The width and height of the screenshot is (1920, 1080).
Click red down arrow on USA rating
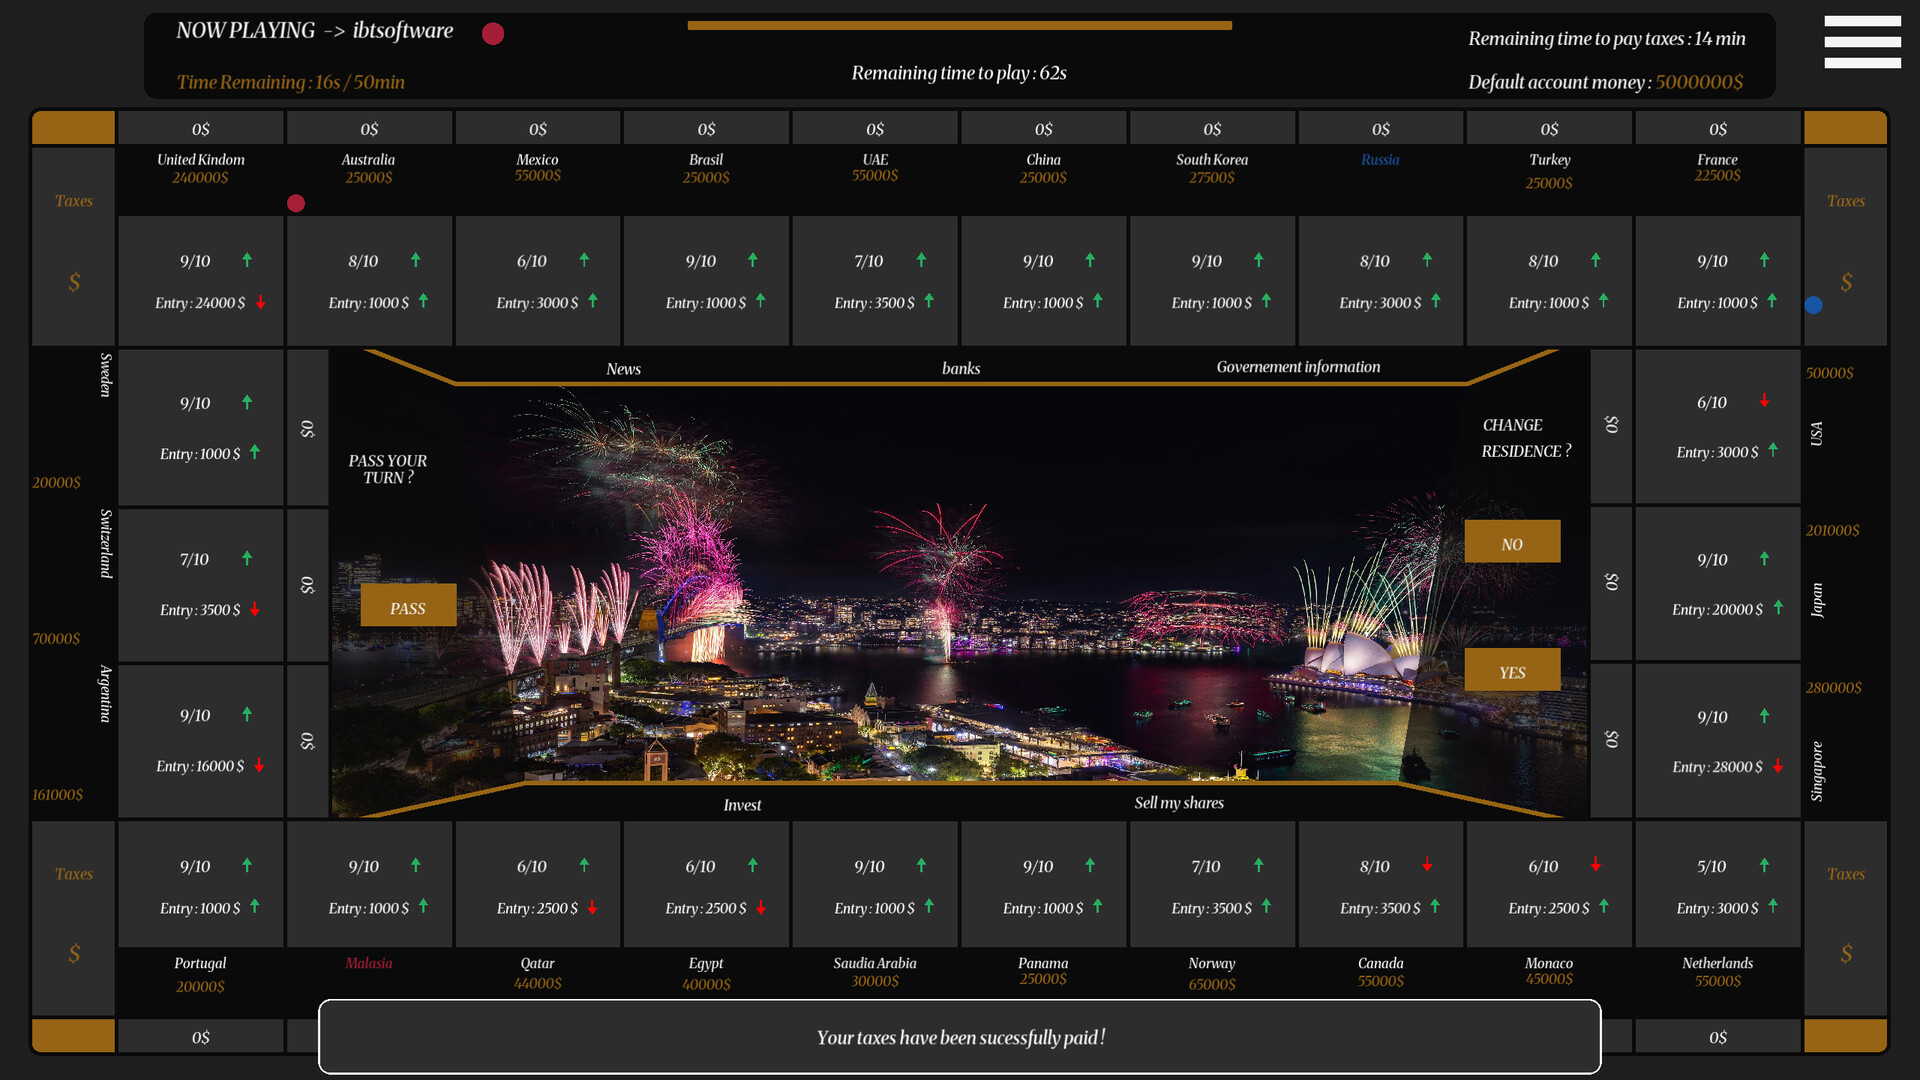pyautogui.click(x=1765, y=401)
